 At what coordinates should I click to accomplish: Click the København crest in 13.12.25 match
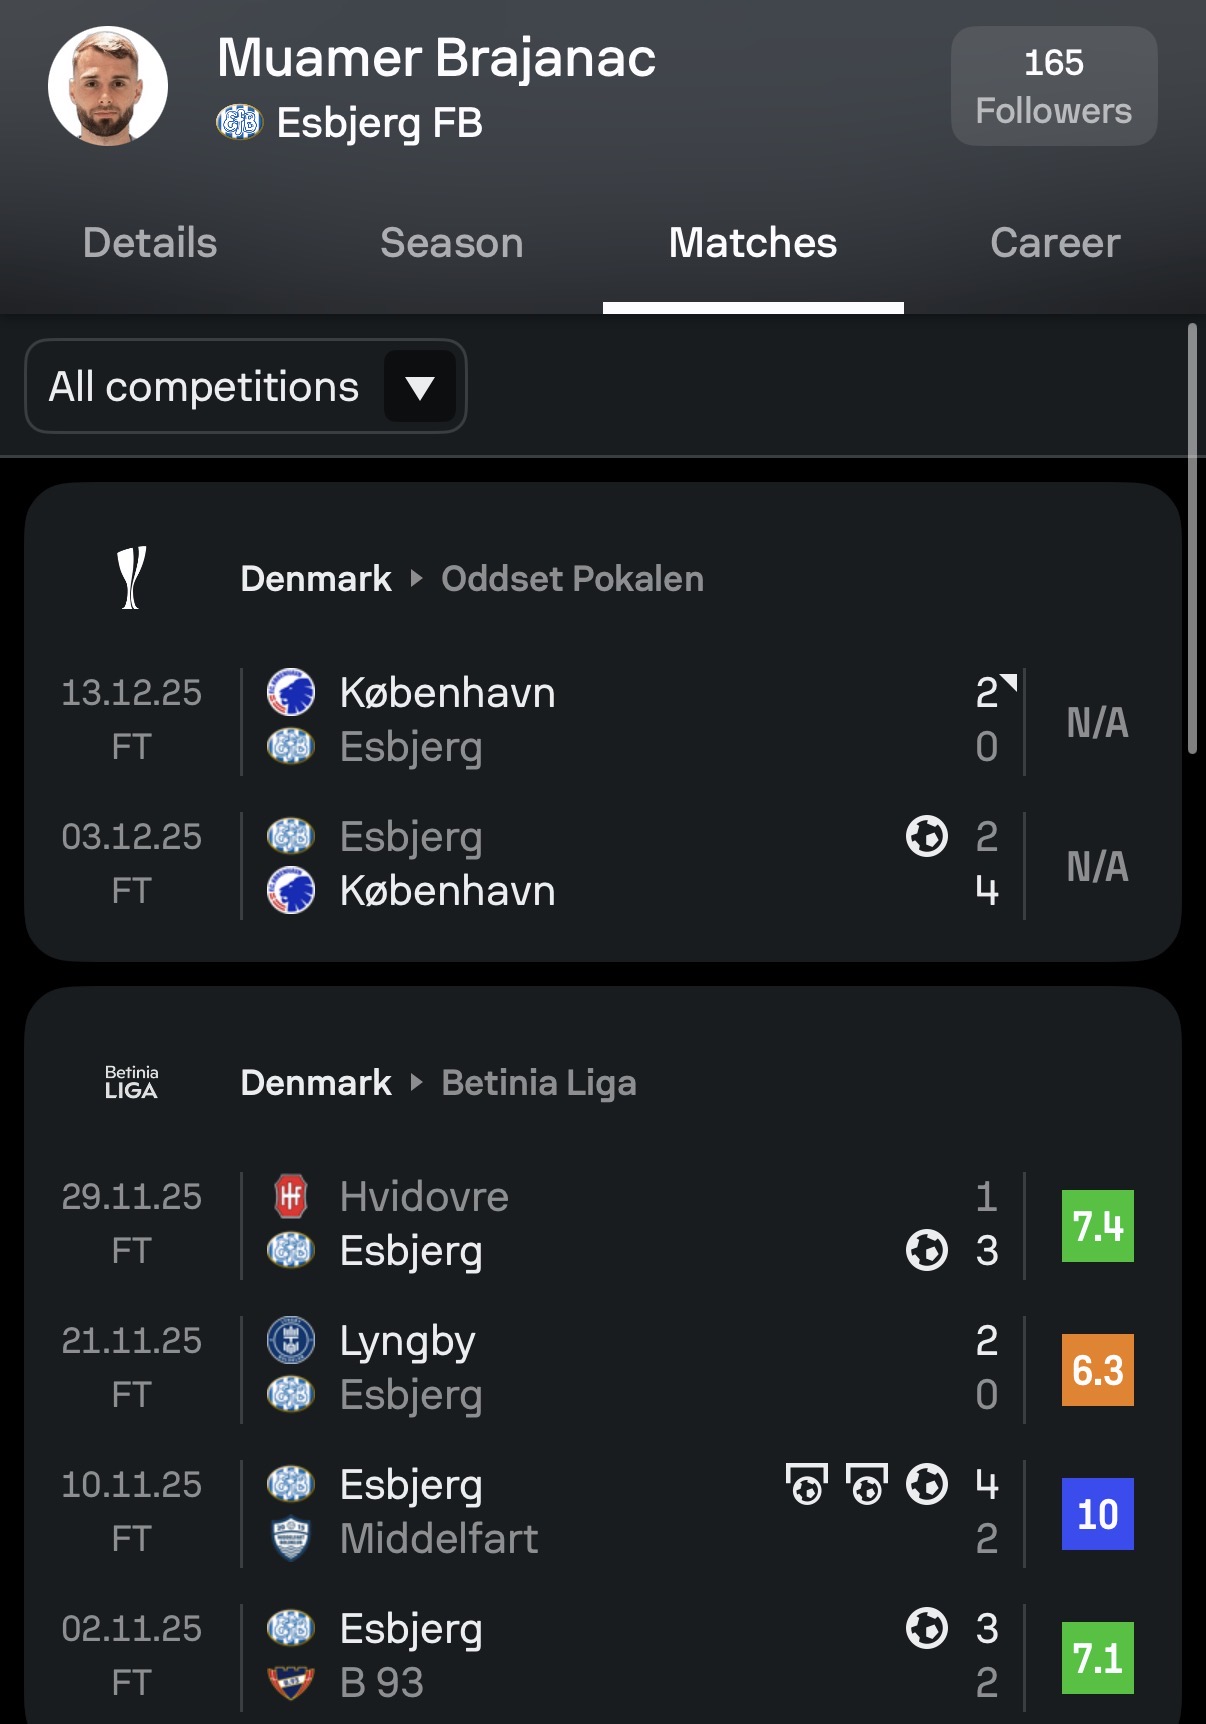click(291, 692)
